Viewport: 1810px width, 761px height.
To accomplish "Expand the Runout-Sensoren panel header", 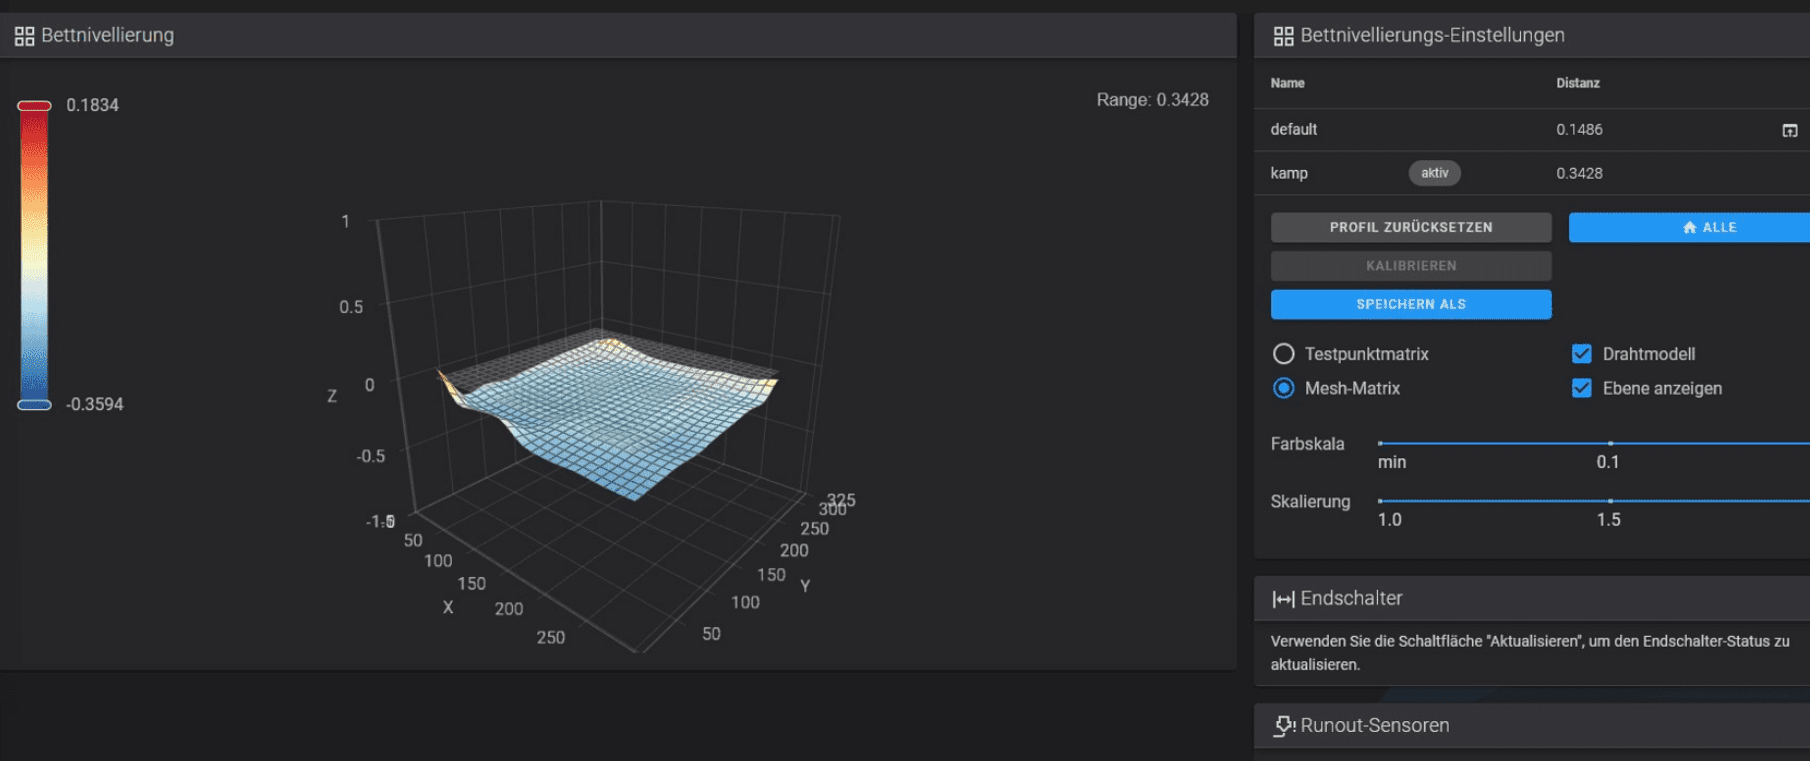I will [1532, 726].
